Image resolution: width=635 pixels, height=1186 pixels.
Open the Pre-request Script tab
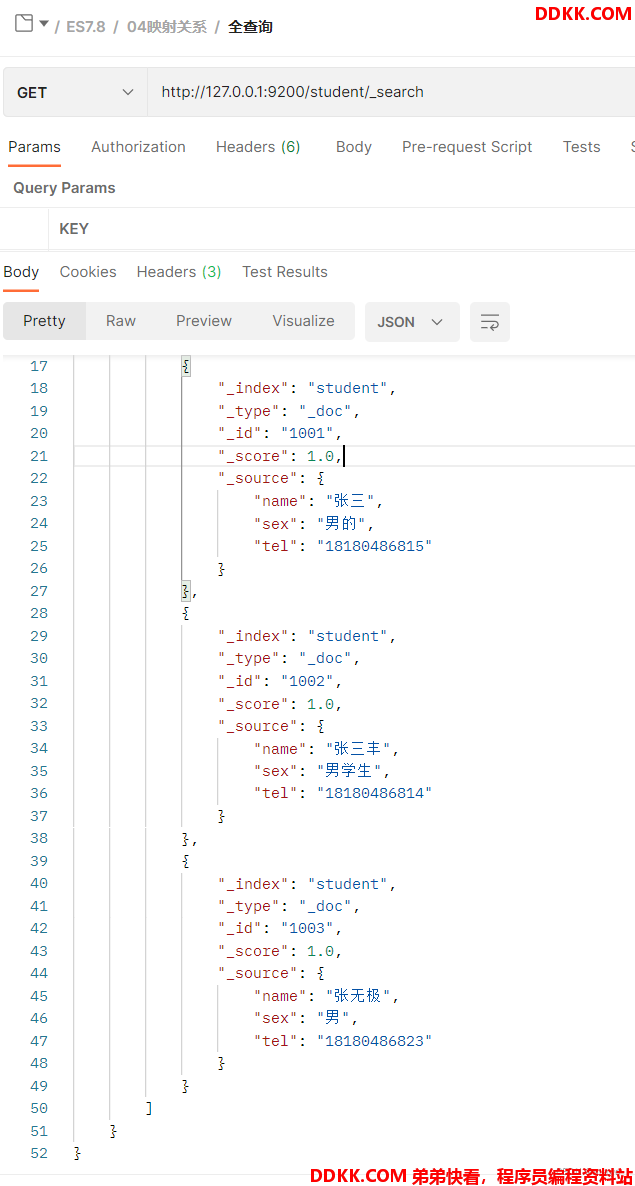467,147
